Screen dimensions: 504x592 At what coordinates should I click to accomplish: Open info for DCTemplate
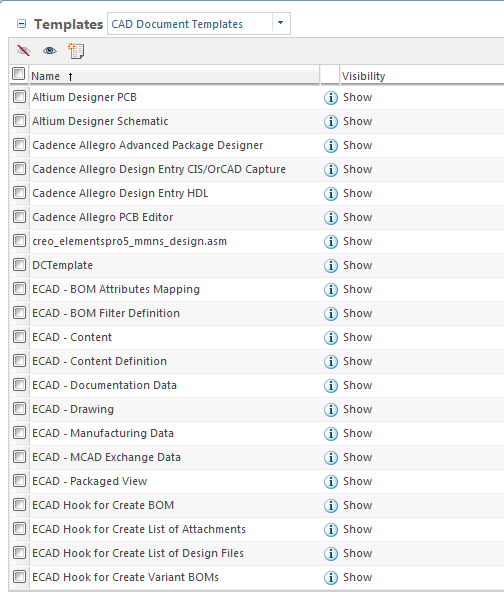tap(331, 266)
